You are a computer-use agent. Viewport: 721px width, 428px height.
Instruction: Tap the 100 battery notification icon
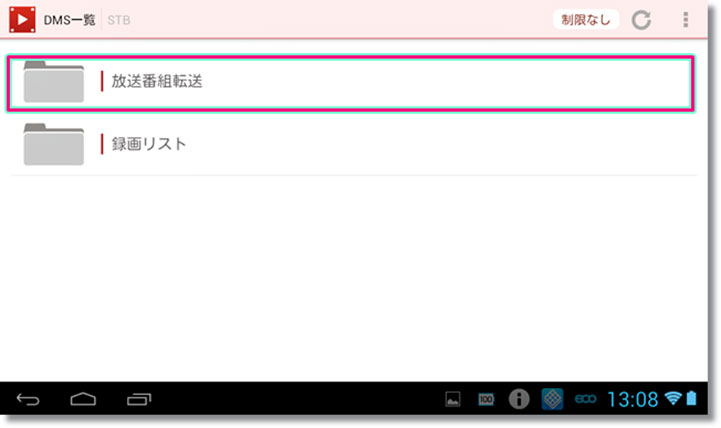(486, 399)
